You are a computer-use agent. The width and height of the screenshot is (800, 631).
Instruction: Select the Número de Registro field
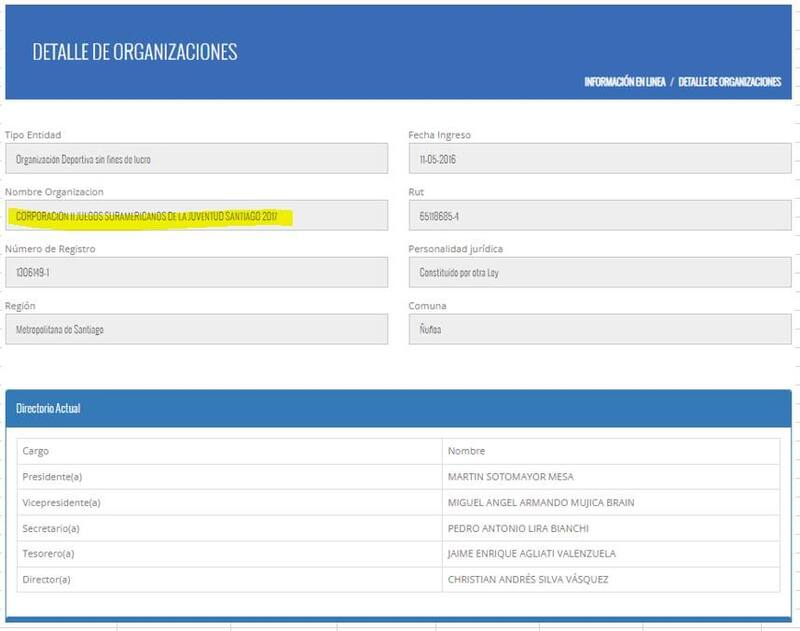coord(196,272)
